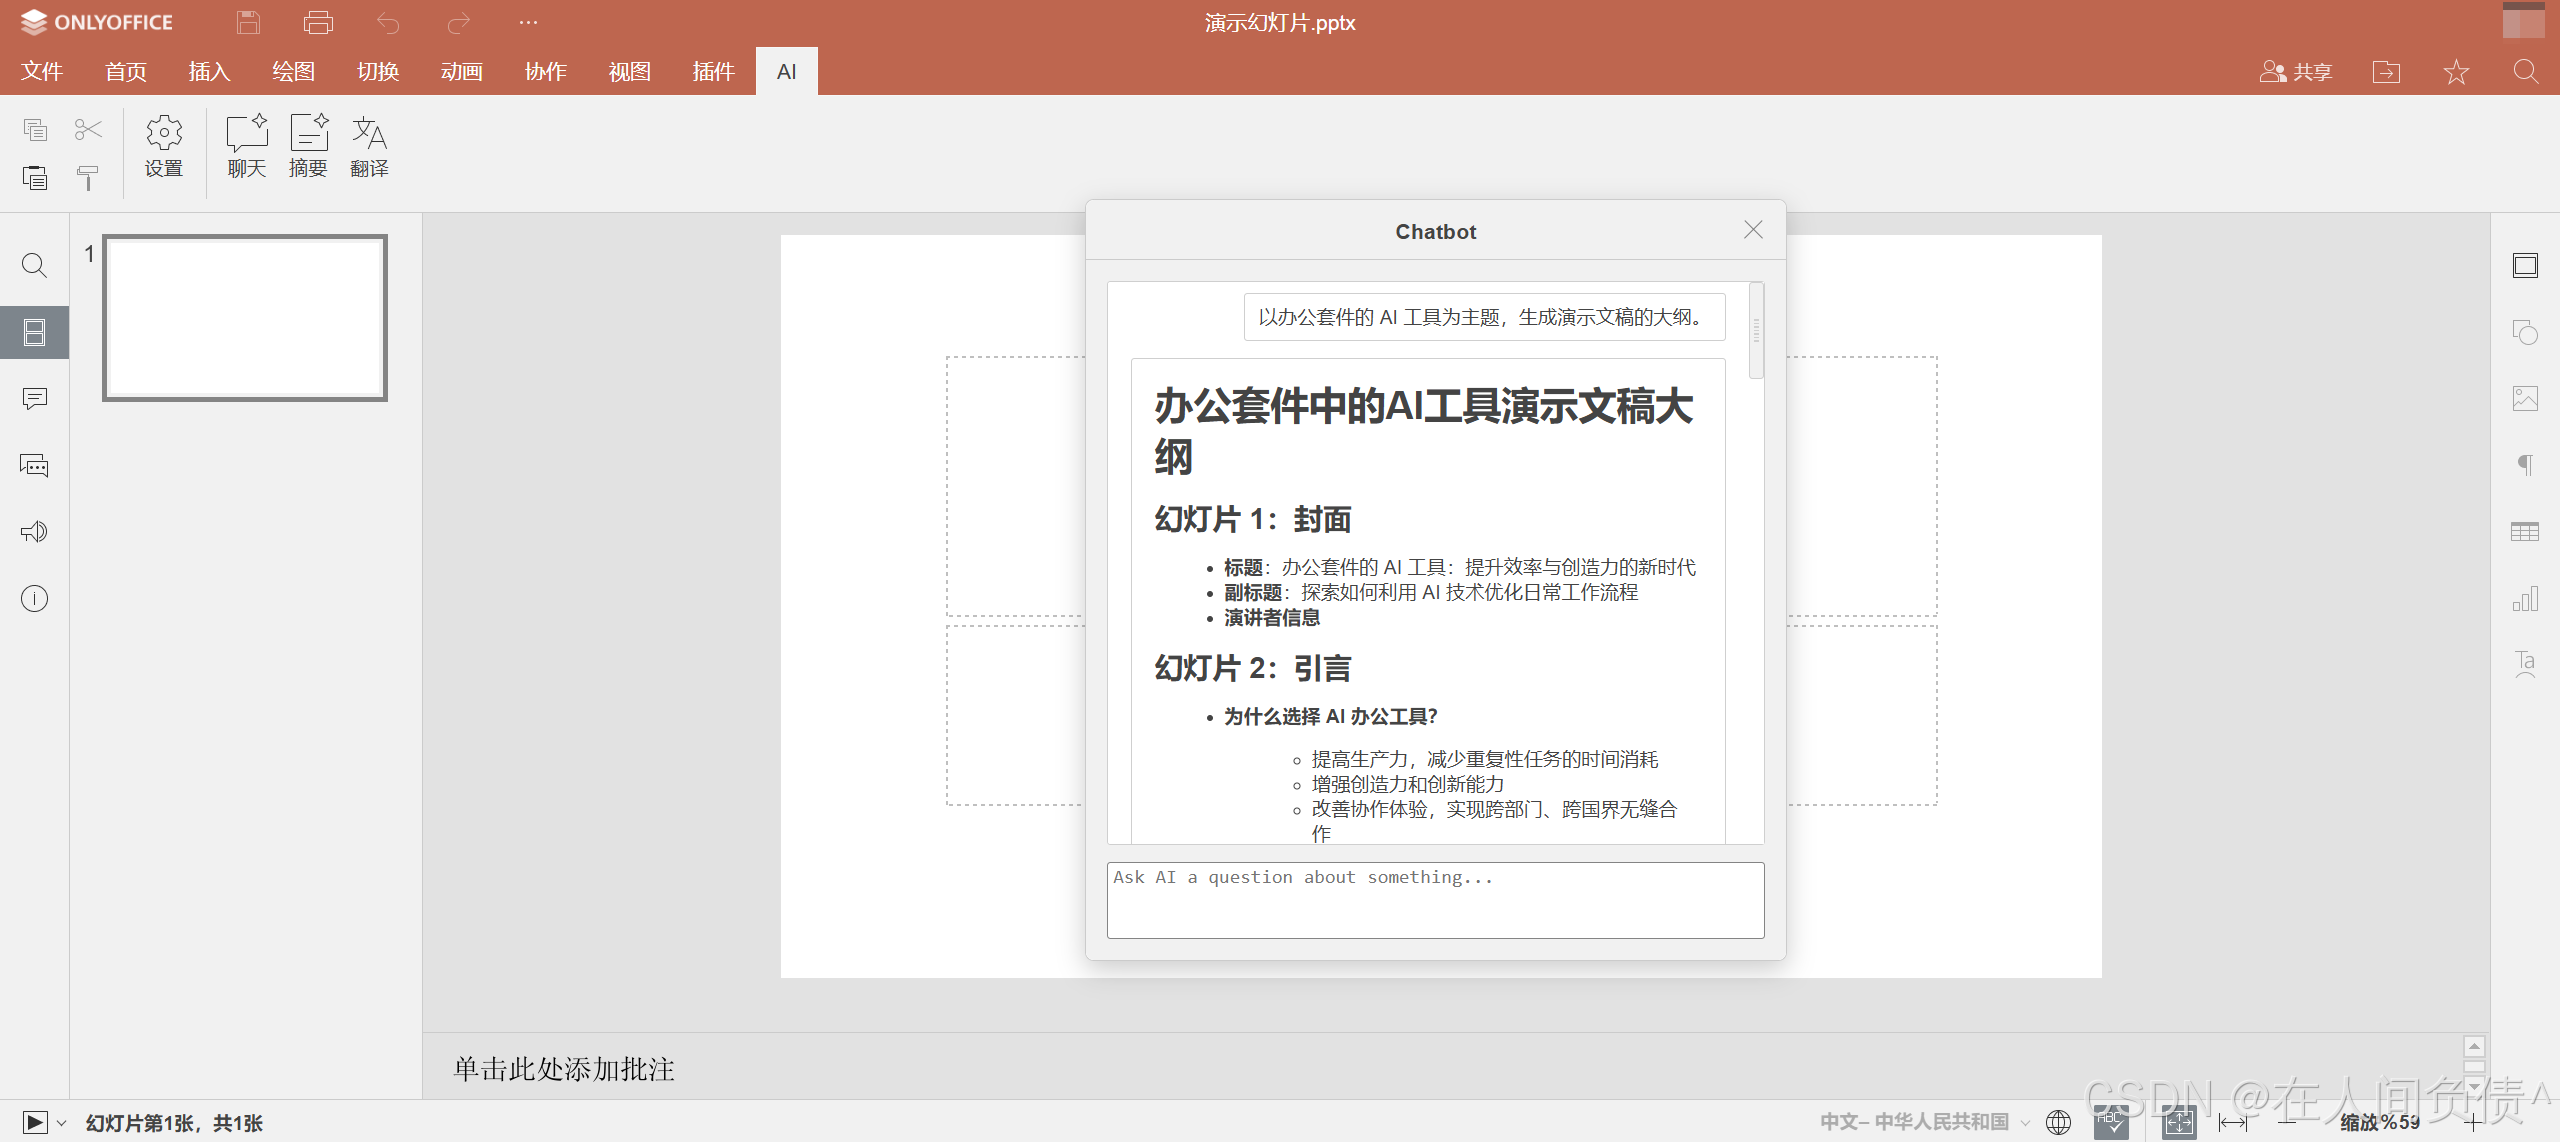This screenshot has height=1142, width=2560.
Task: Switch to the 动画 ribbon tab
Action: pyautogui.click(x=461, y=71)
